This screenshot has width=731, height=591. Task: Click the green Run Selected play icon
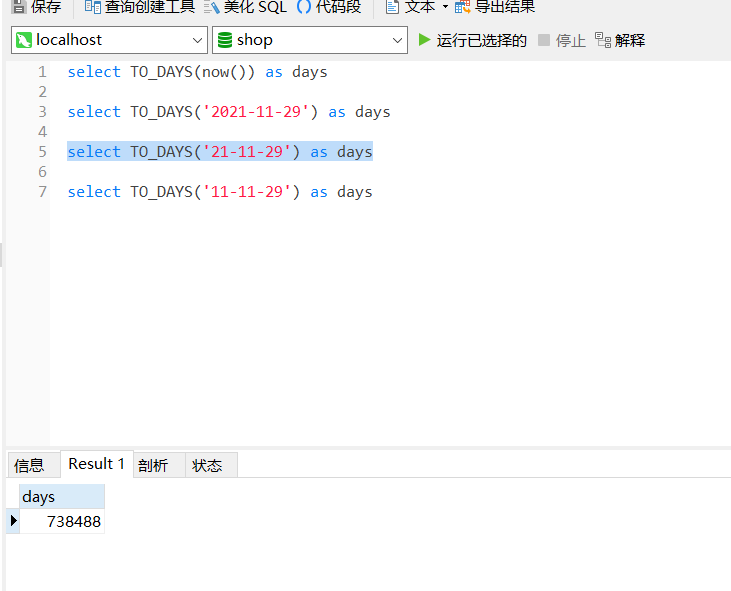(424, 40)
